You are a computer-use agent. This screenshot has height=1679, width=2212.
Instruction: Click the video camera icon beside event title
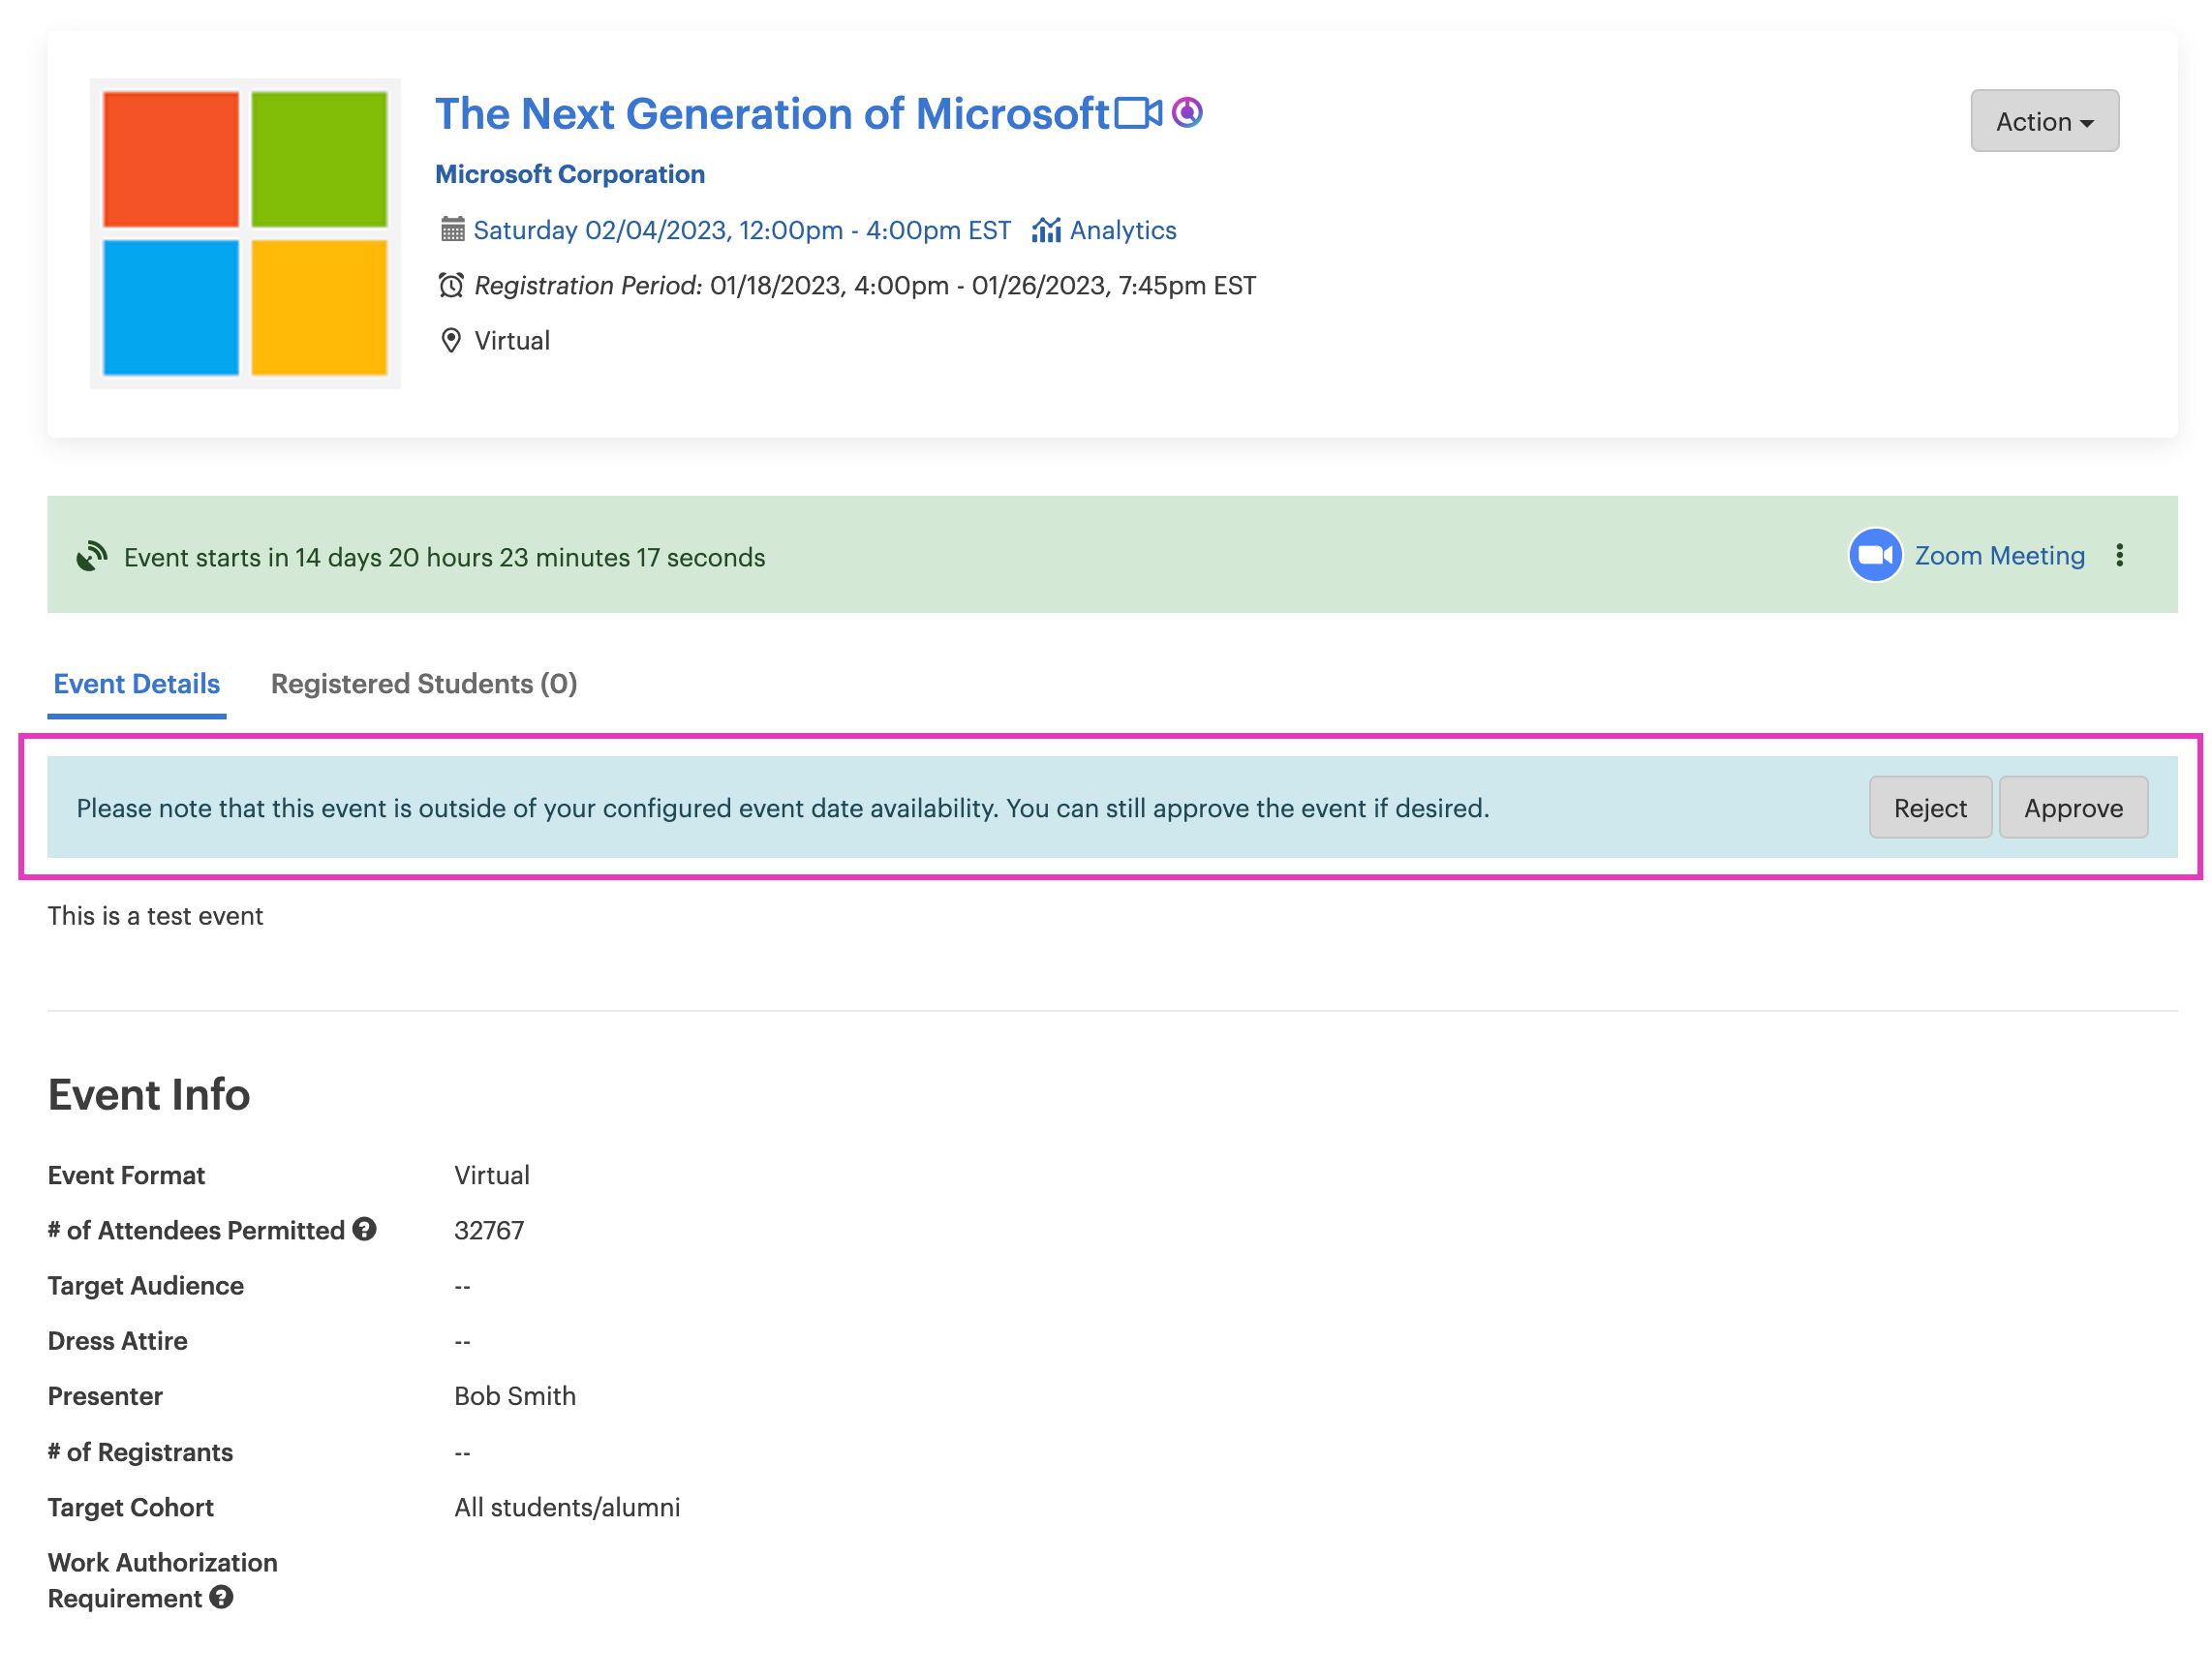(x=1137, y=113)
